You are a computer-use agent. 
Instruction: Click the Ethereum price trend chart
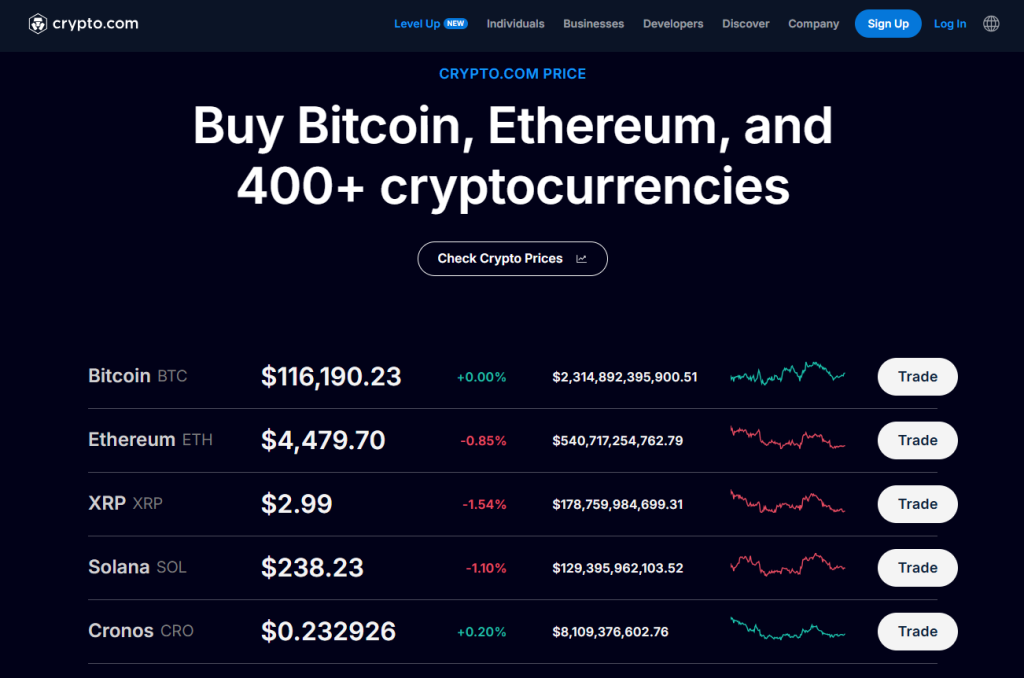(x=788, y=439)
